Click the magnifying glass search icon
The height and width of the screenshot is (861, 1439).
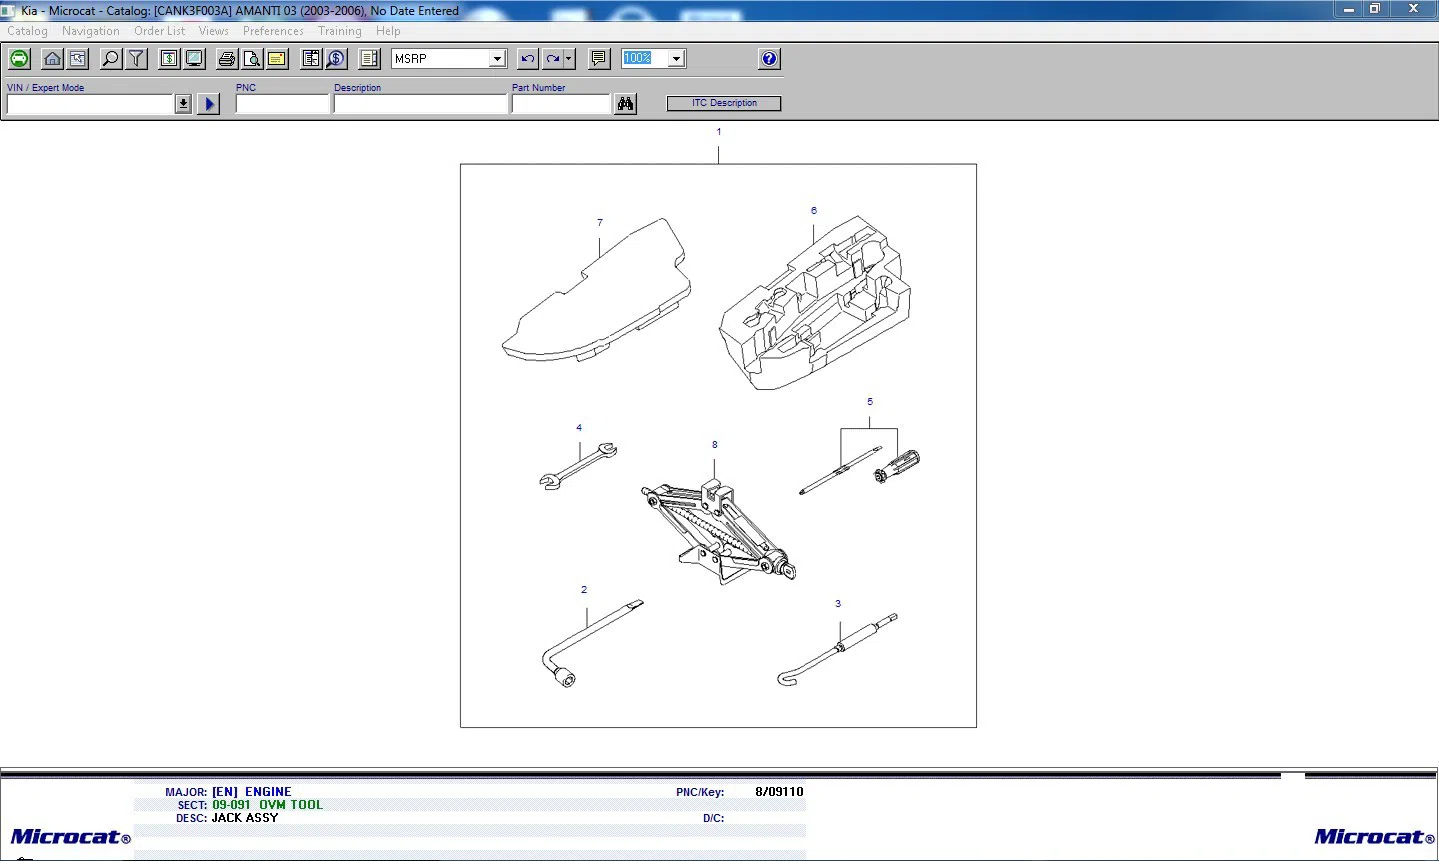point(111,59)
